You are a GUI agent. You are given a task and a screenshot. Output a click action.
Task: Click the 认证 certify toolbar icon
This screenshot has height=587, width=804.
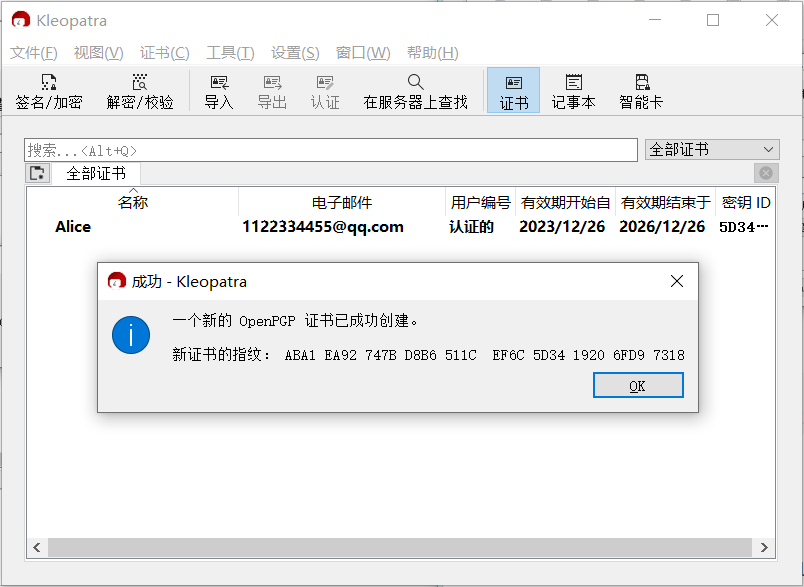[x=325, y=91]
